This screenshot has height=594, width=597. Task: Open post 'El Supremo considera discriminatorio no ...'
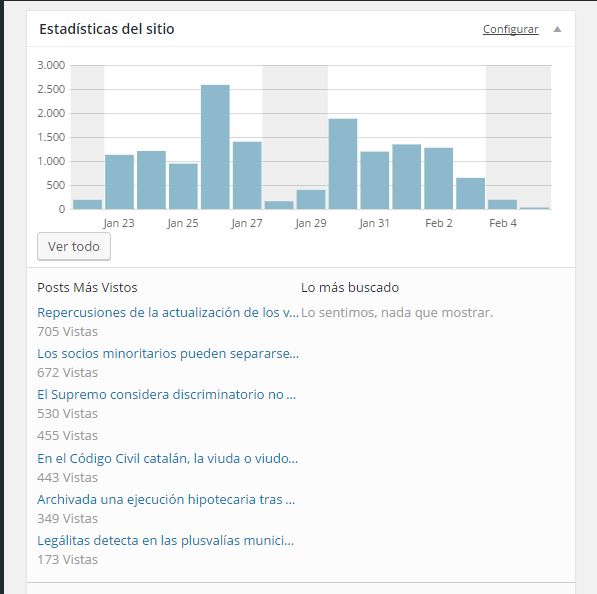coord(166,395)
